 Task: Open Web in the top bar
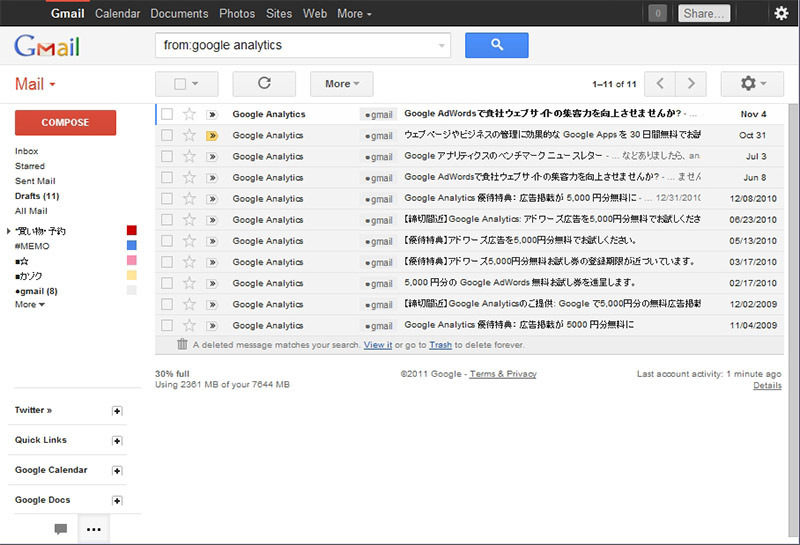(x=315, y=14)
